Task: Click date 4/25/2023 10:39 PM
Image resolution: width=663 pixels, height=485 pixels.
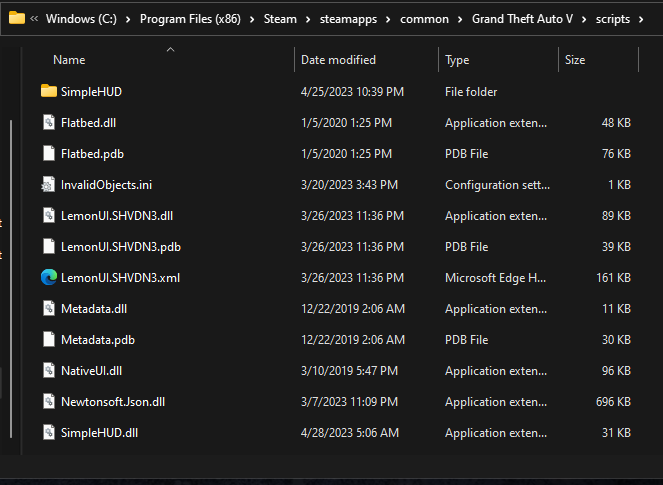Action: 352,92
